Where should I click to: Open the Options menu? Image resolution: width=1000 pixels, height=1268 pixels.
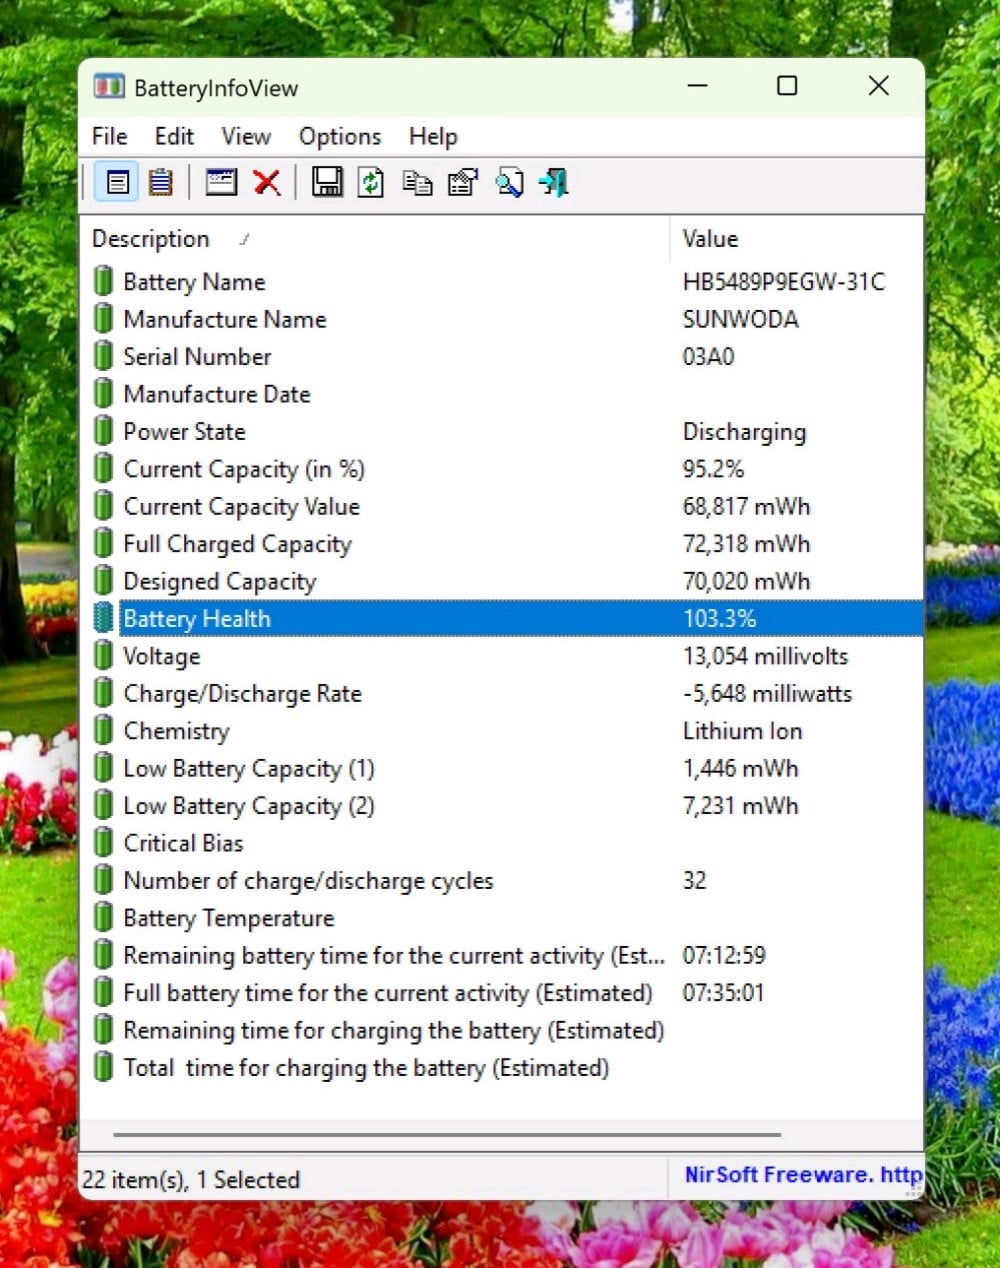point(340,136)
